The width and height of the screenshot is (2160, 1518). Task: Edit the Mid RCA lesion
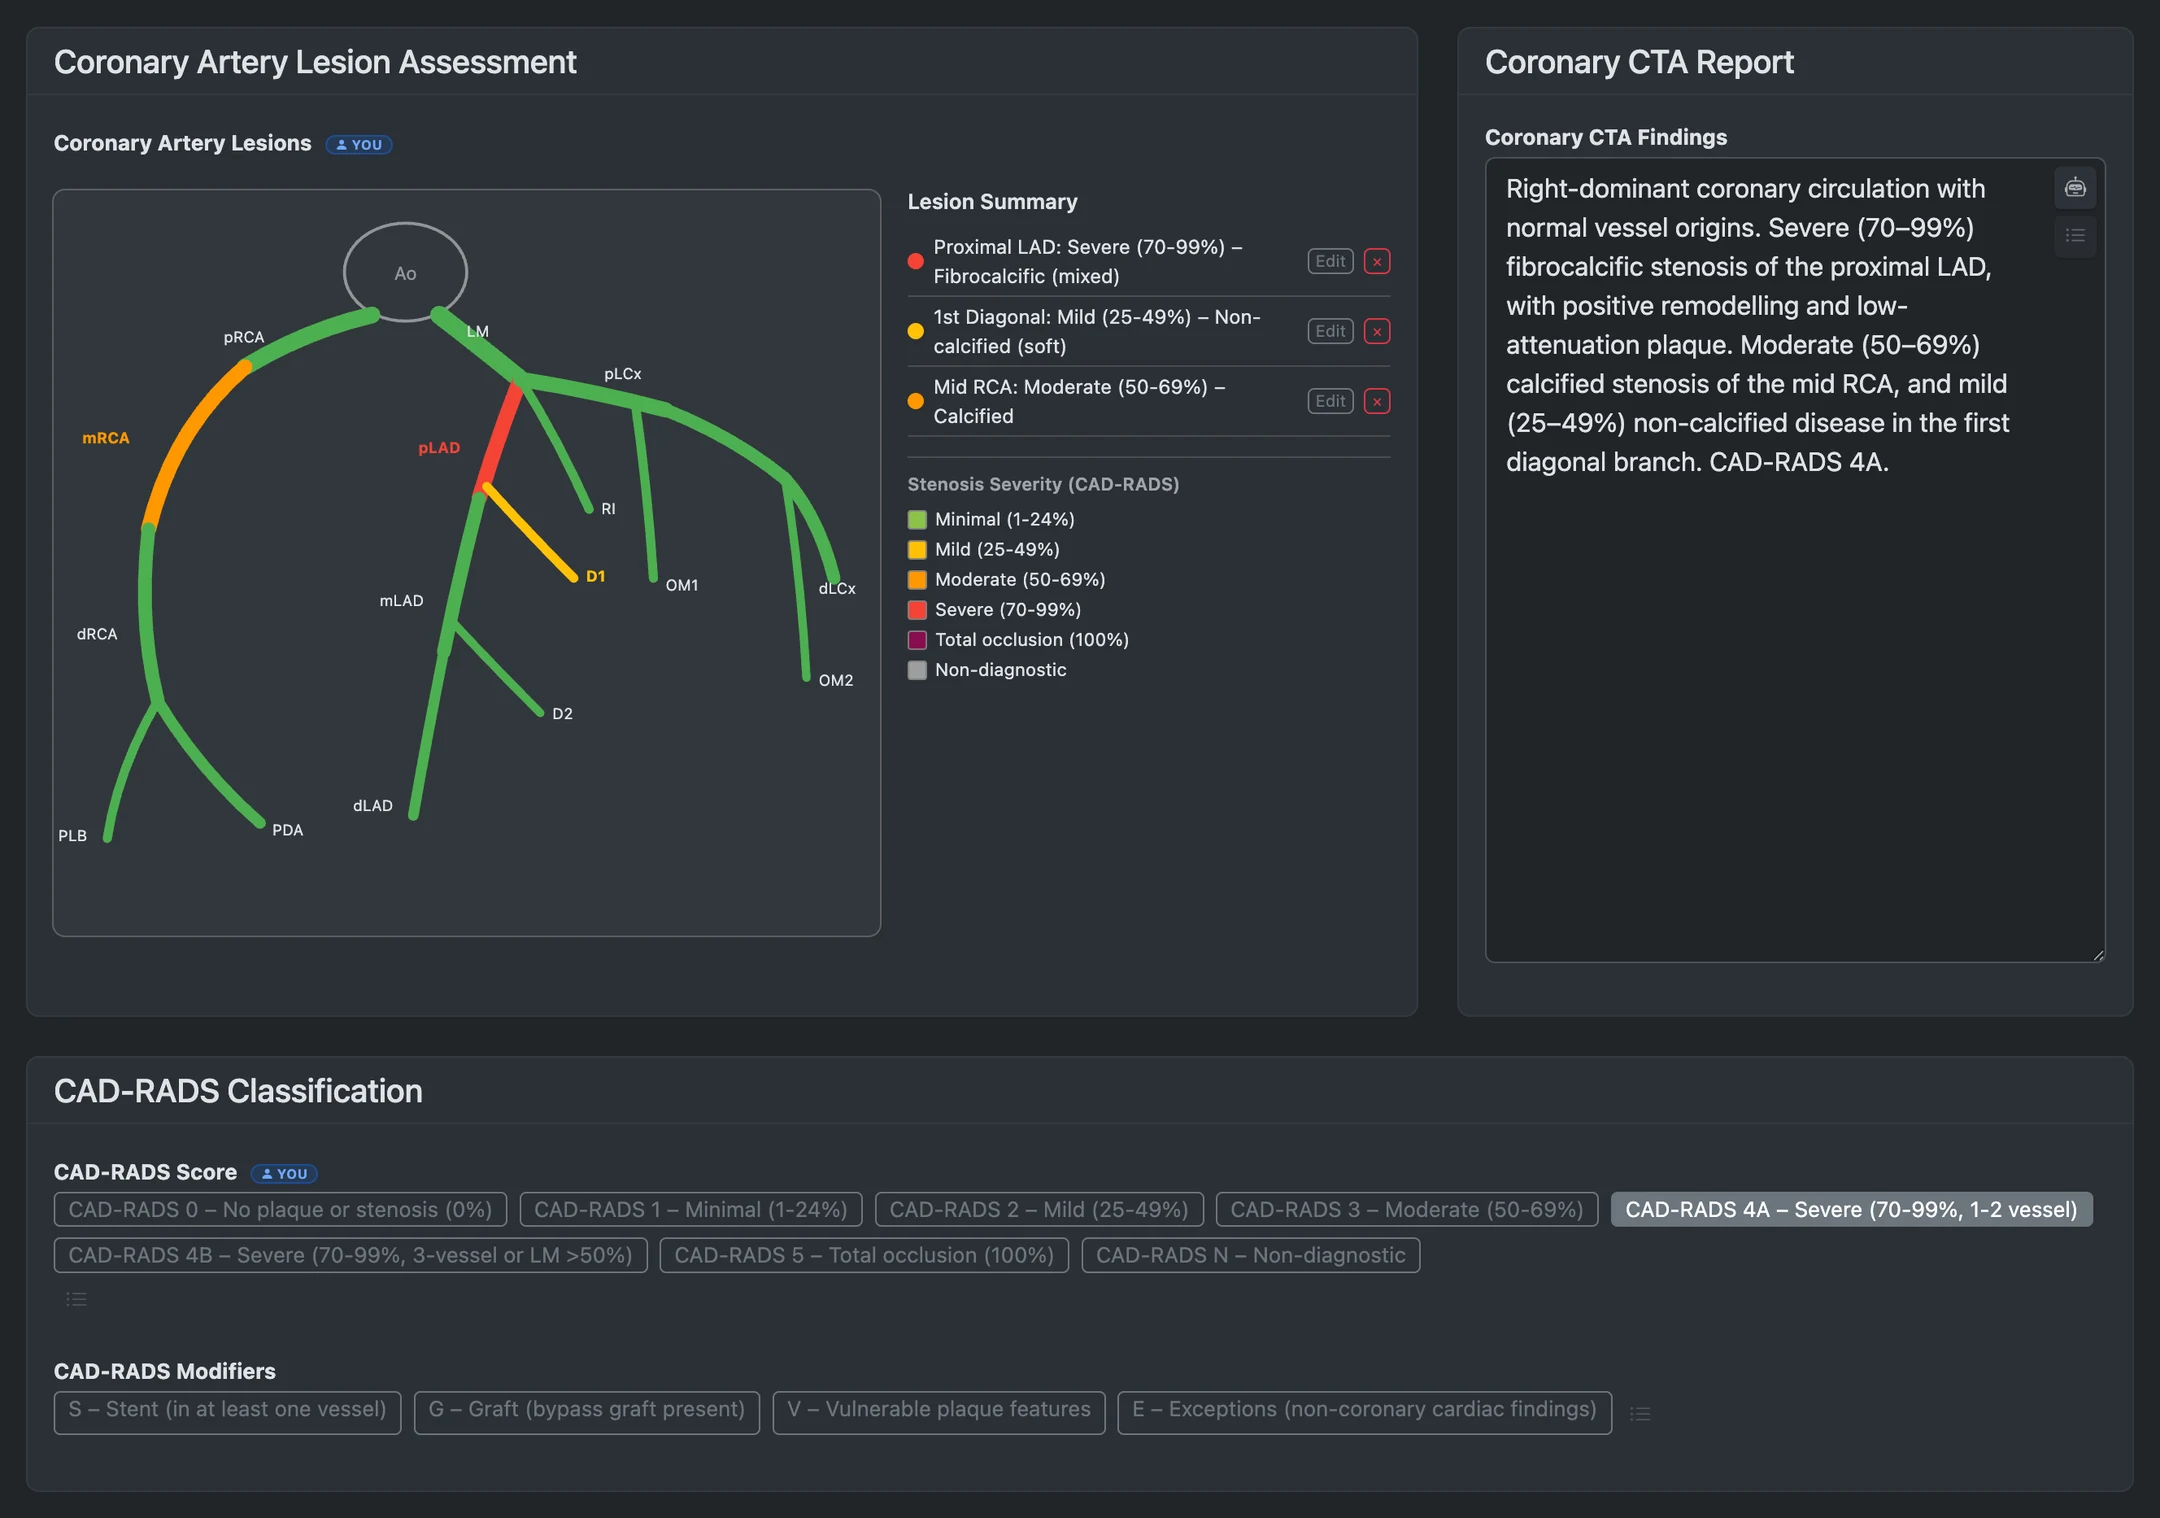click(x=1330, y=401)
